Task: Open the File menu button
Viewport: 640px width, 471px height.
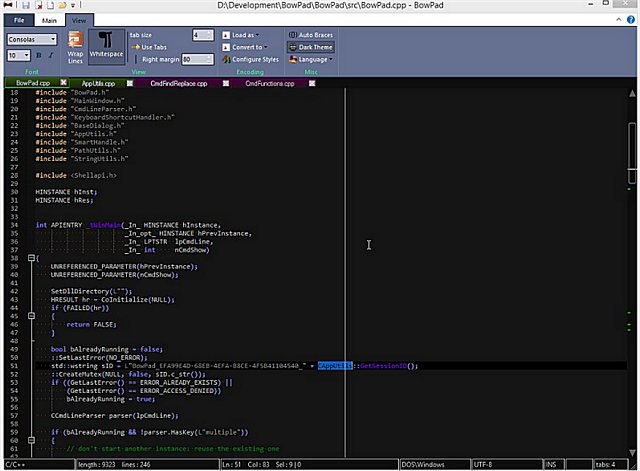Action: coord(18,19)
